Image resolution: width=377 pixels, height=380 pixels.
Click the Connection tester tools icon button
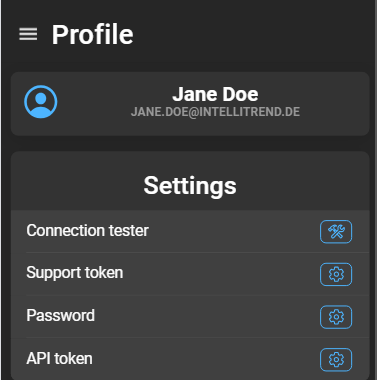pyautogui.click(x=336, y=232)
